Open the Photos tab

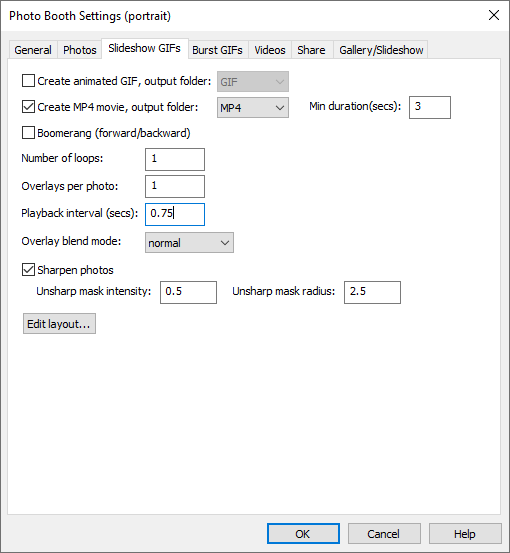click(x=80, y=50)
